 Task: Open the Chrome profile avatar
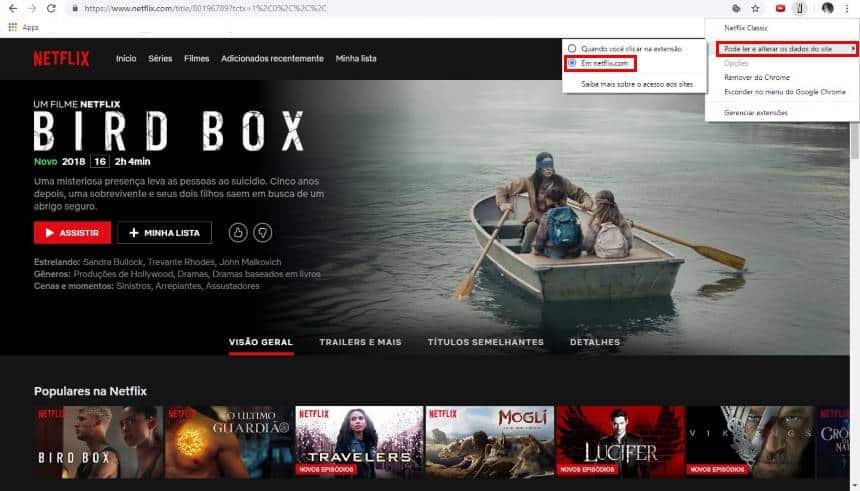click(827, 8)
